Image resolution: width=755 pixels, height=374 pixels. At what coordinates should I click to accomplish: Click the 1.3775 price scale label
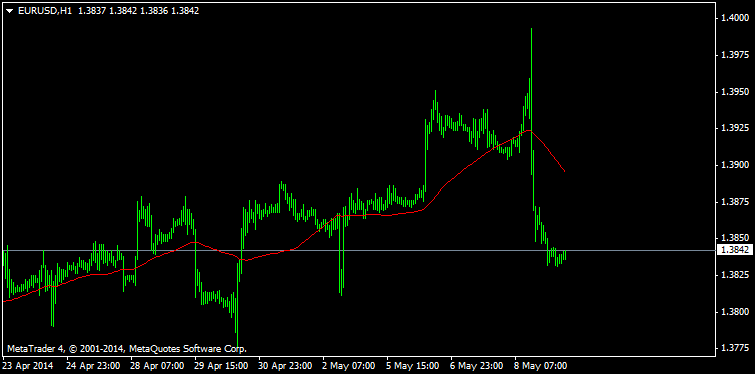[x=734, y=348]
